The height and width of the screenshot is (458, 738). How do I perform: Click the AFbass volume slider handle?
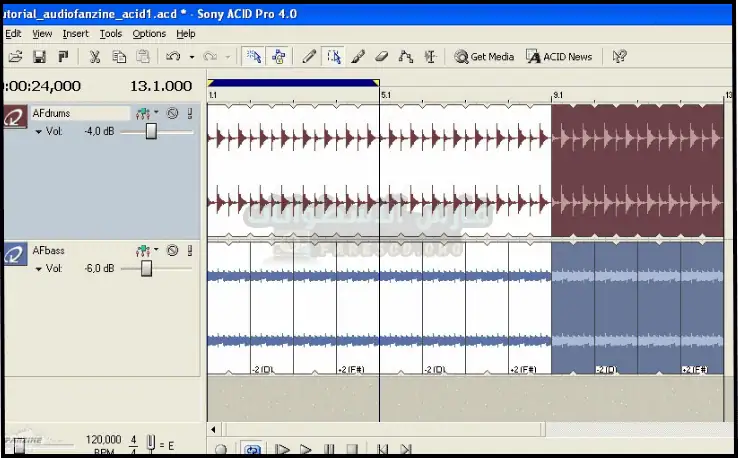click(146, 268)
